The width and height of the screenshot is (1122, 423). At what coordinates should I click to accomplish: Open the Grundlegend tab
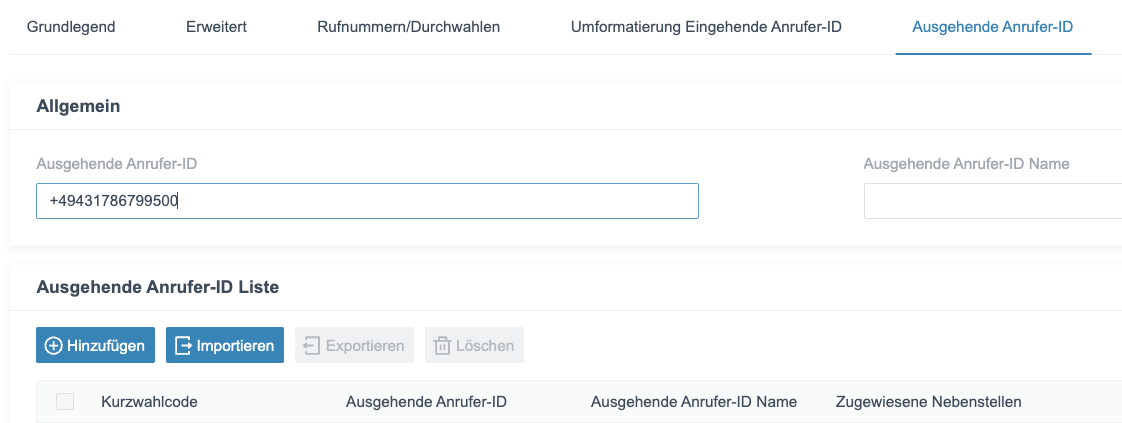pyautogui.click(x=71, y=27)
